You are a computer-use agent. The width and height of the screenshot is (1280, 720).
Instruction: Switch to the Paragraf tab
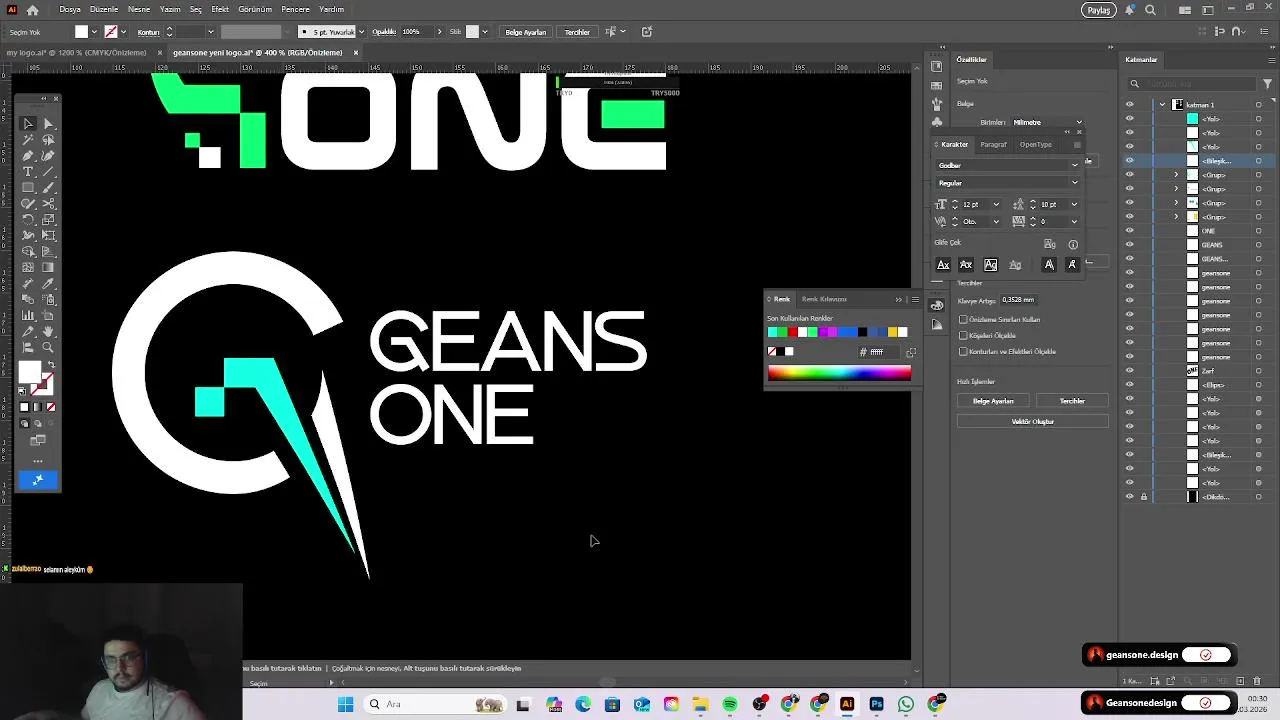pyautogui.click(x=993, y=145)
